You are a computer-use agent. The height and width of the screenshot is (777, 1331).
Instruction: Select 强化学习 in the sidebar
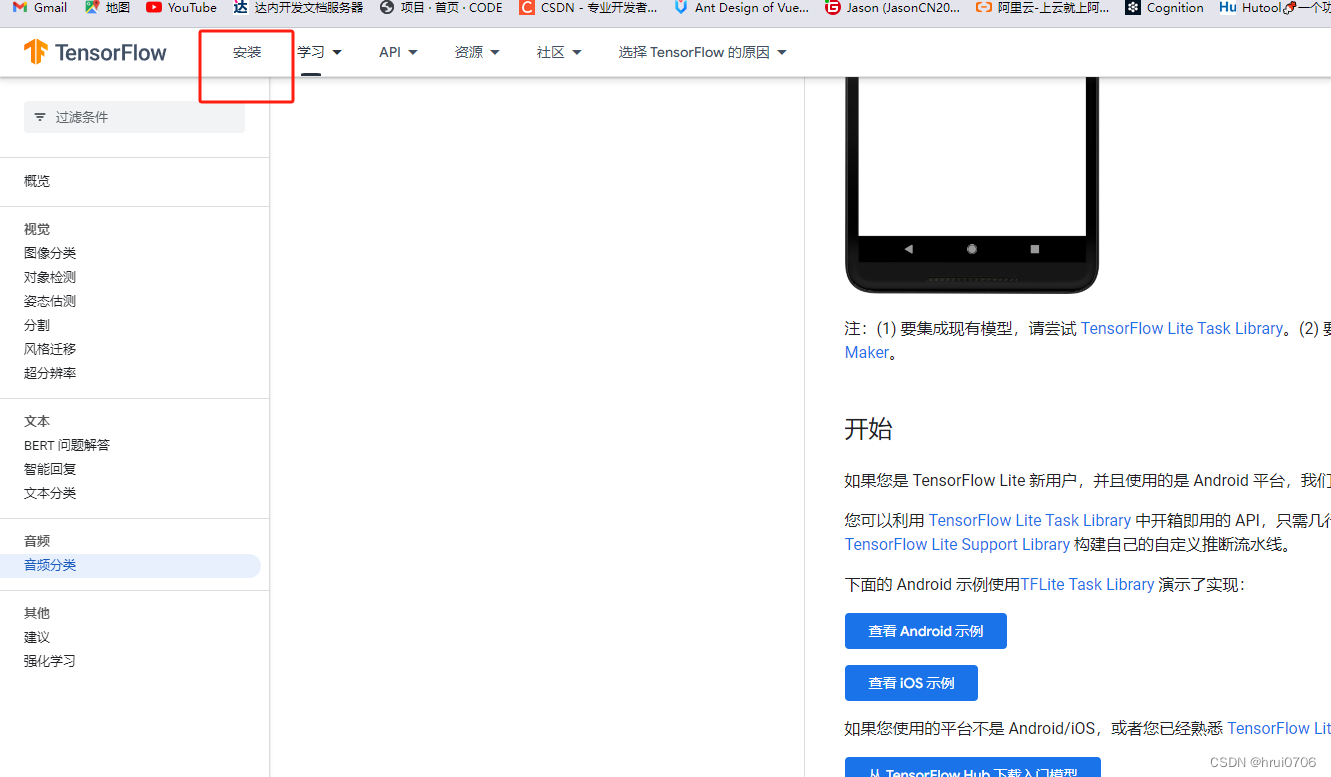pyautogui.click(x=50, y=661)
